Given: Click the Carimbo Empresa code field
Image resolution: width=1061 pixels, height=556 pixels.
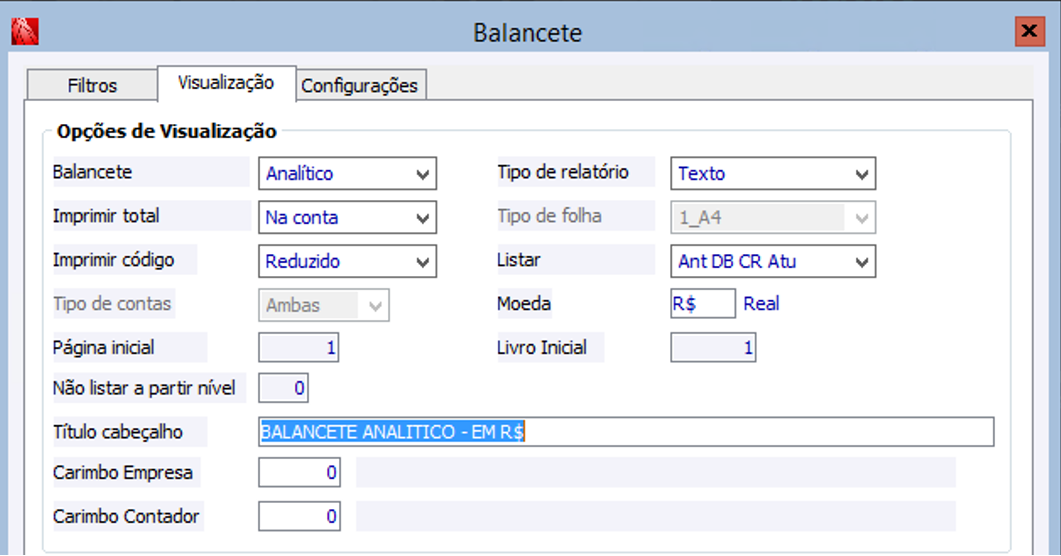Looking at the screenshot, I should point(299,473).
